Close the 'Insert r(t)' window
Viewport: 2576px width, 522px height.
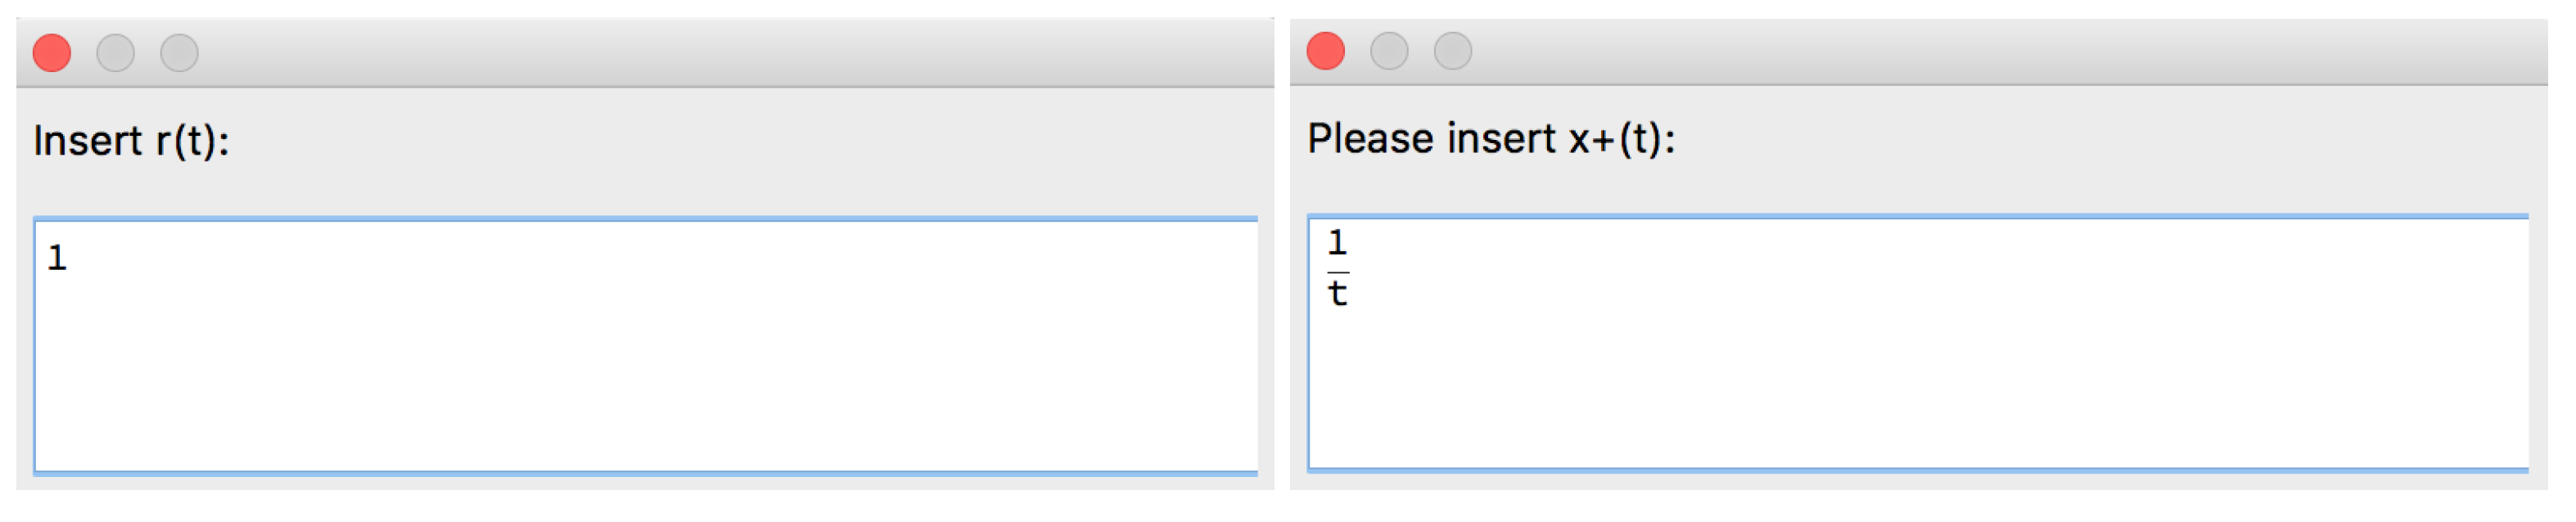[x=52, y=53]
